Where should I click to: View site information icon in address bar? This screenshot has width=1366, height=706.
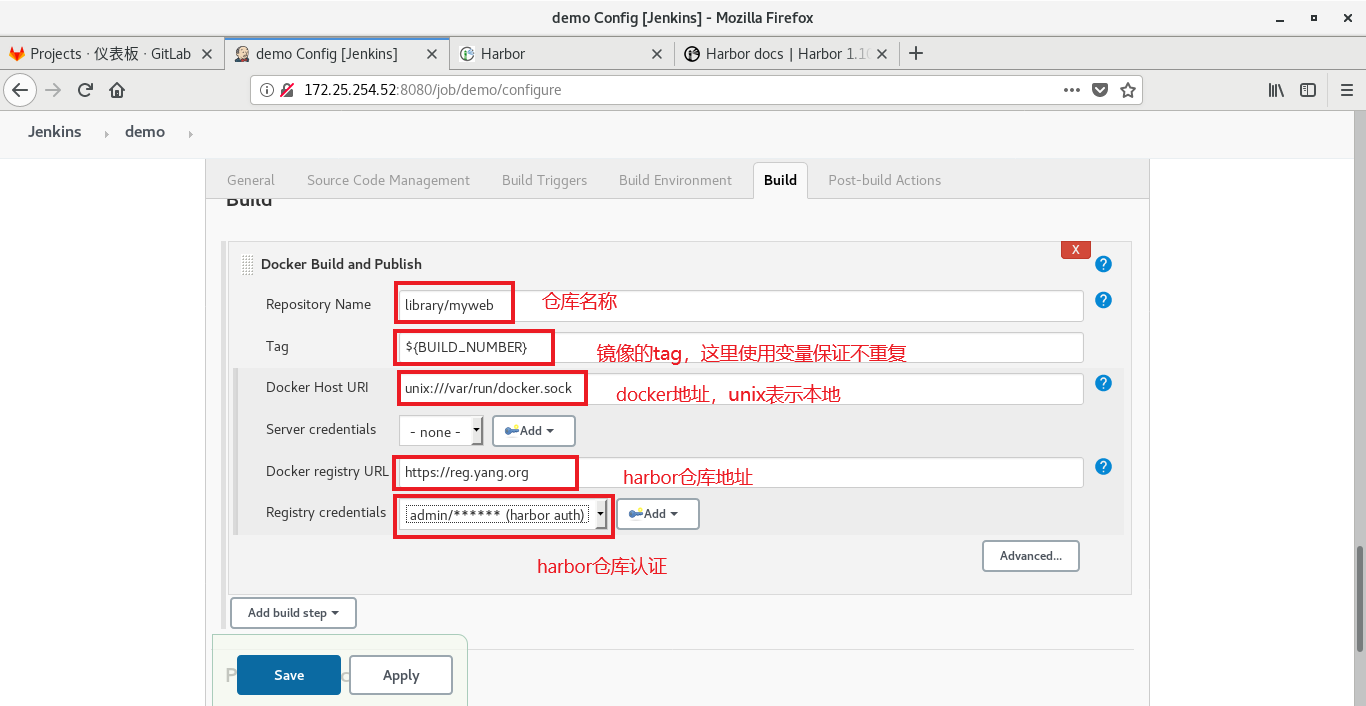[267, 90]
